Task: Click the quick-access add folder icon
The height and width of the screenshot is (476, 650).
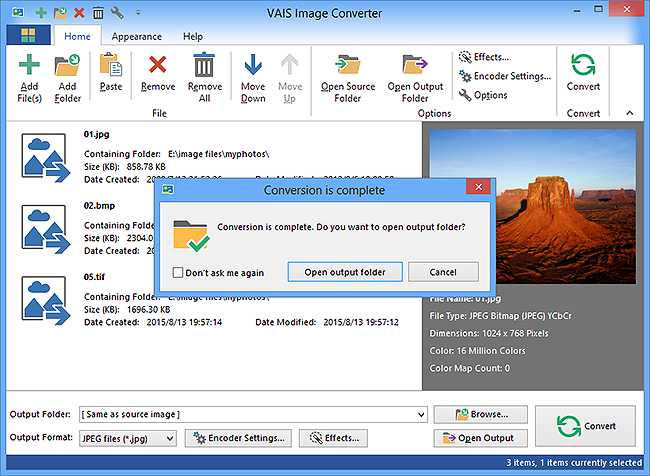Action: (60, 13)
